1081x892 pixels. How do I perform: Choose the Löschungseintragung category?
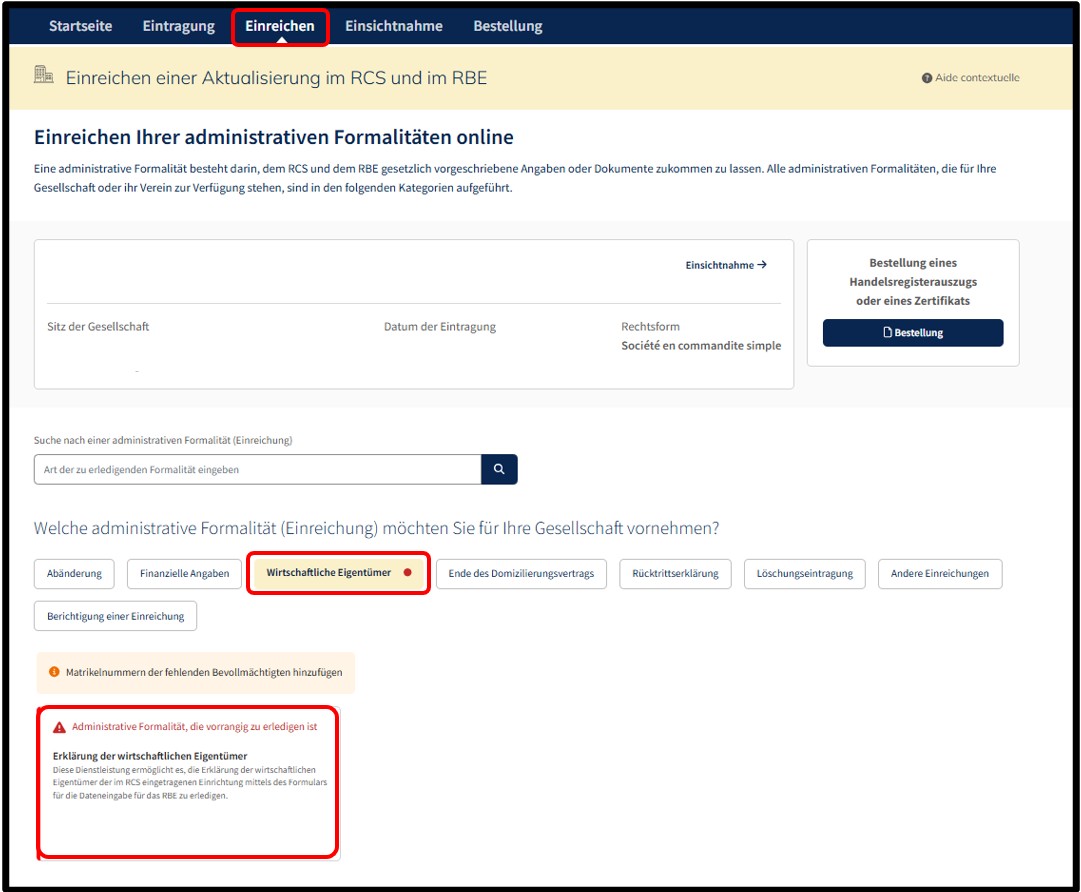805,574
